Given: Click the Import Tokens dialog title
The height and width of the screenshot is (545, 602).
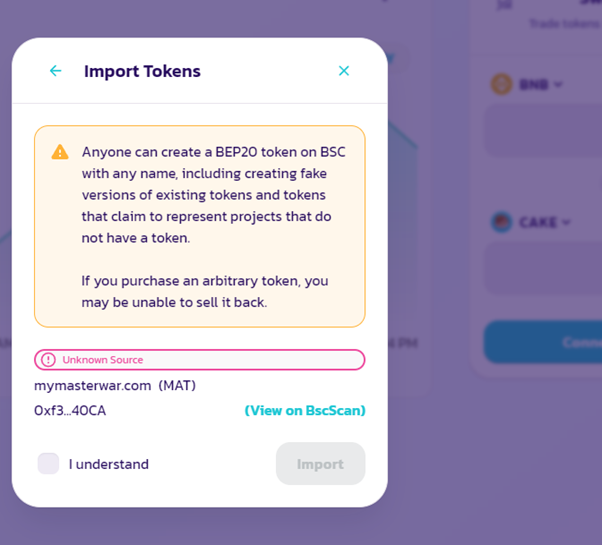Looking at the screenshot, I should (142, 71).
